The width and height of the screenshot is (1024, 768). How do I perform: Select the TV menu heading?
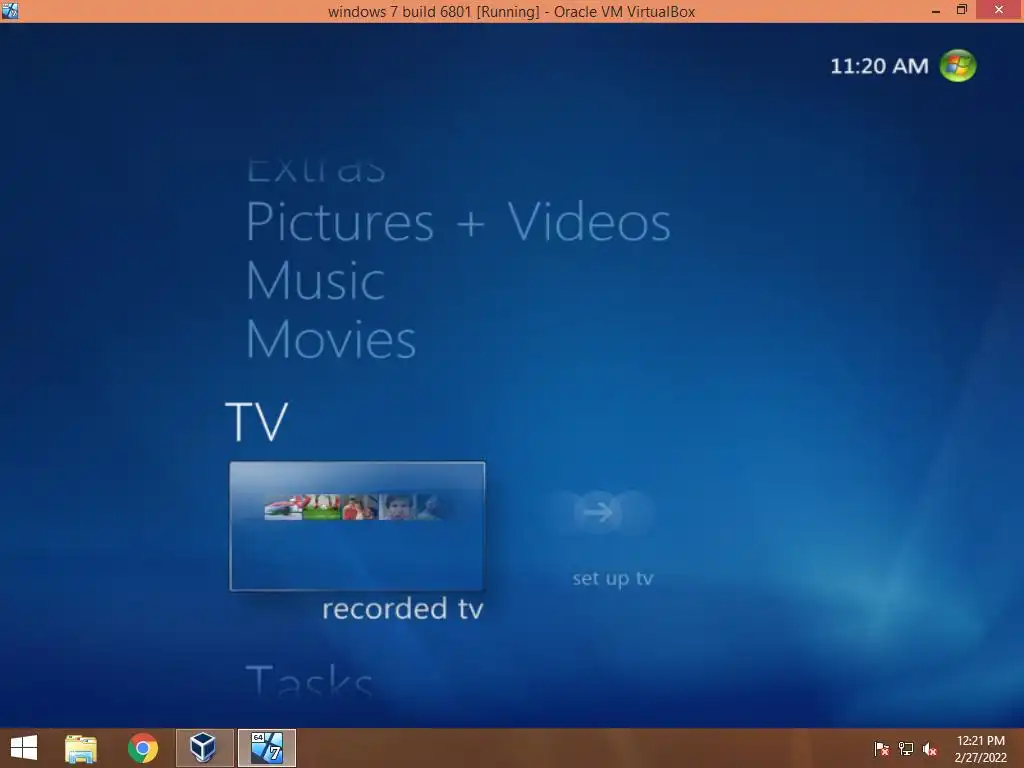pyautogui.click(x=256, y=422)
